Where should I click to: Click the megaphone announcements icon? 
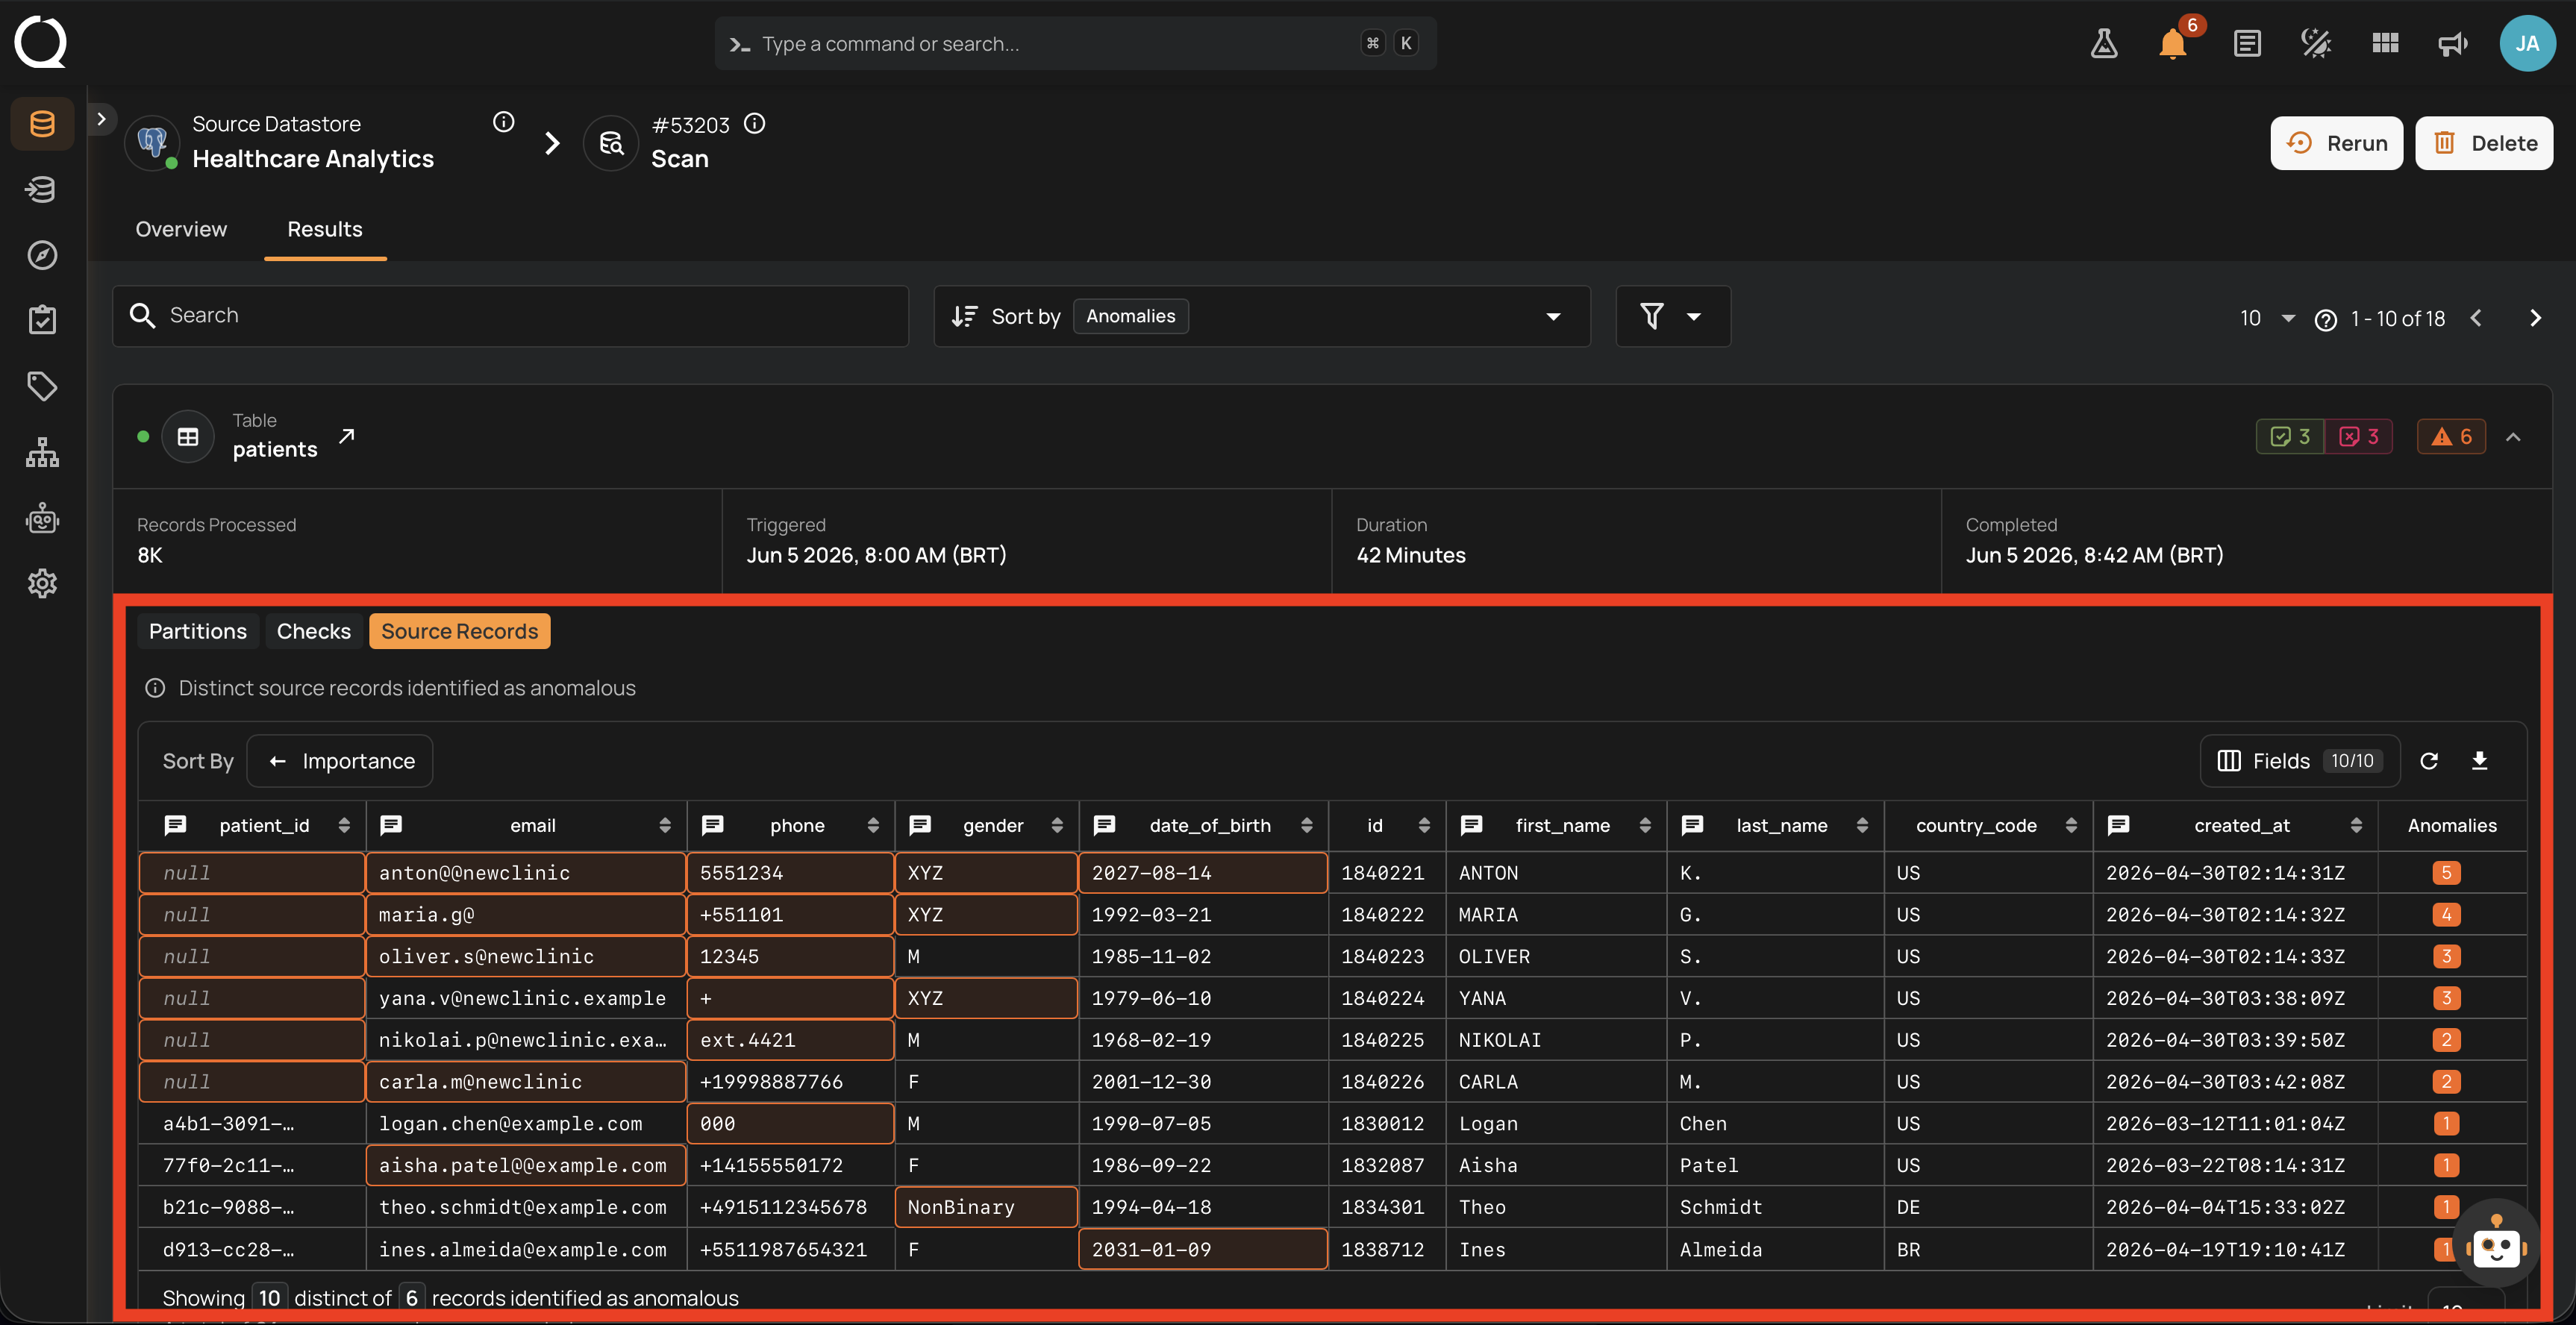(x=2453, y=43)
